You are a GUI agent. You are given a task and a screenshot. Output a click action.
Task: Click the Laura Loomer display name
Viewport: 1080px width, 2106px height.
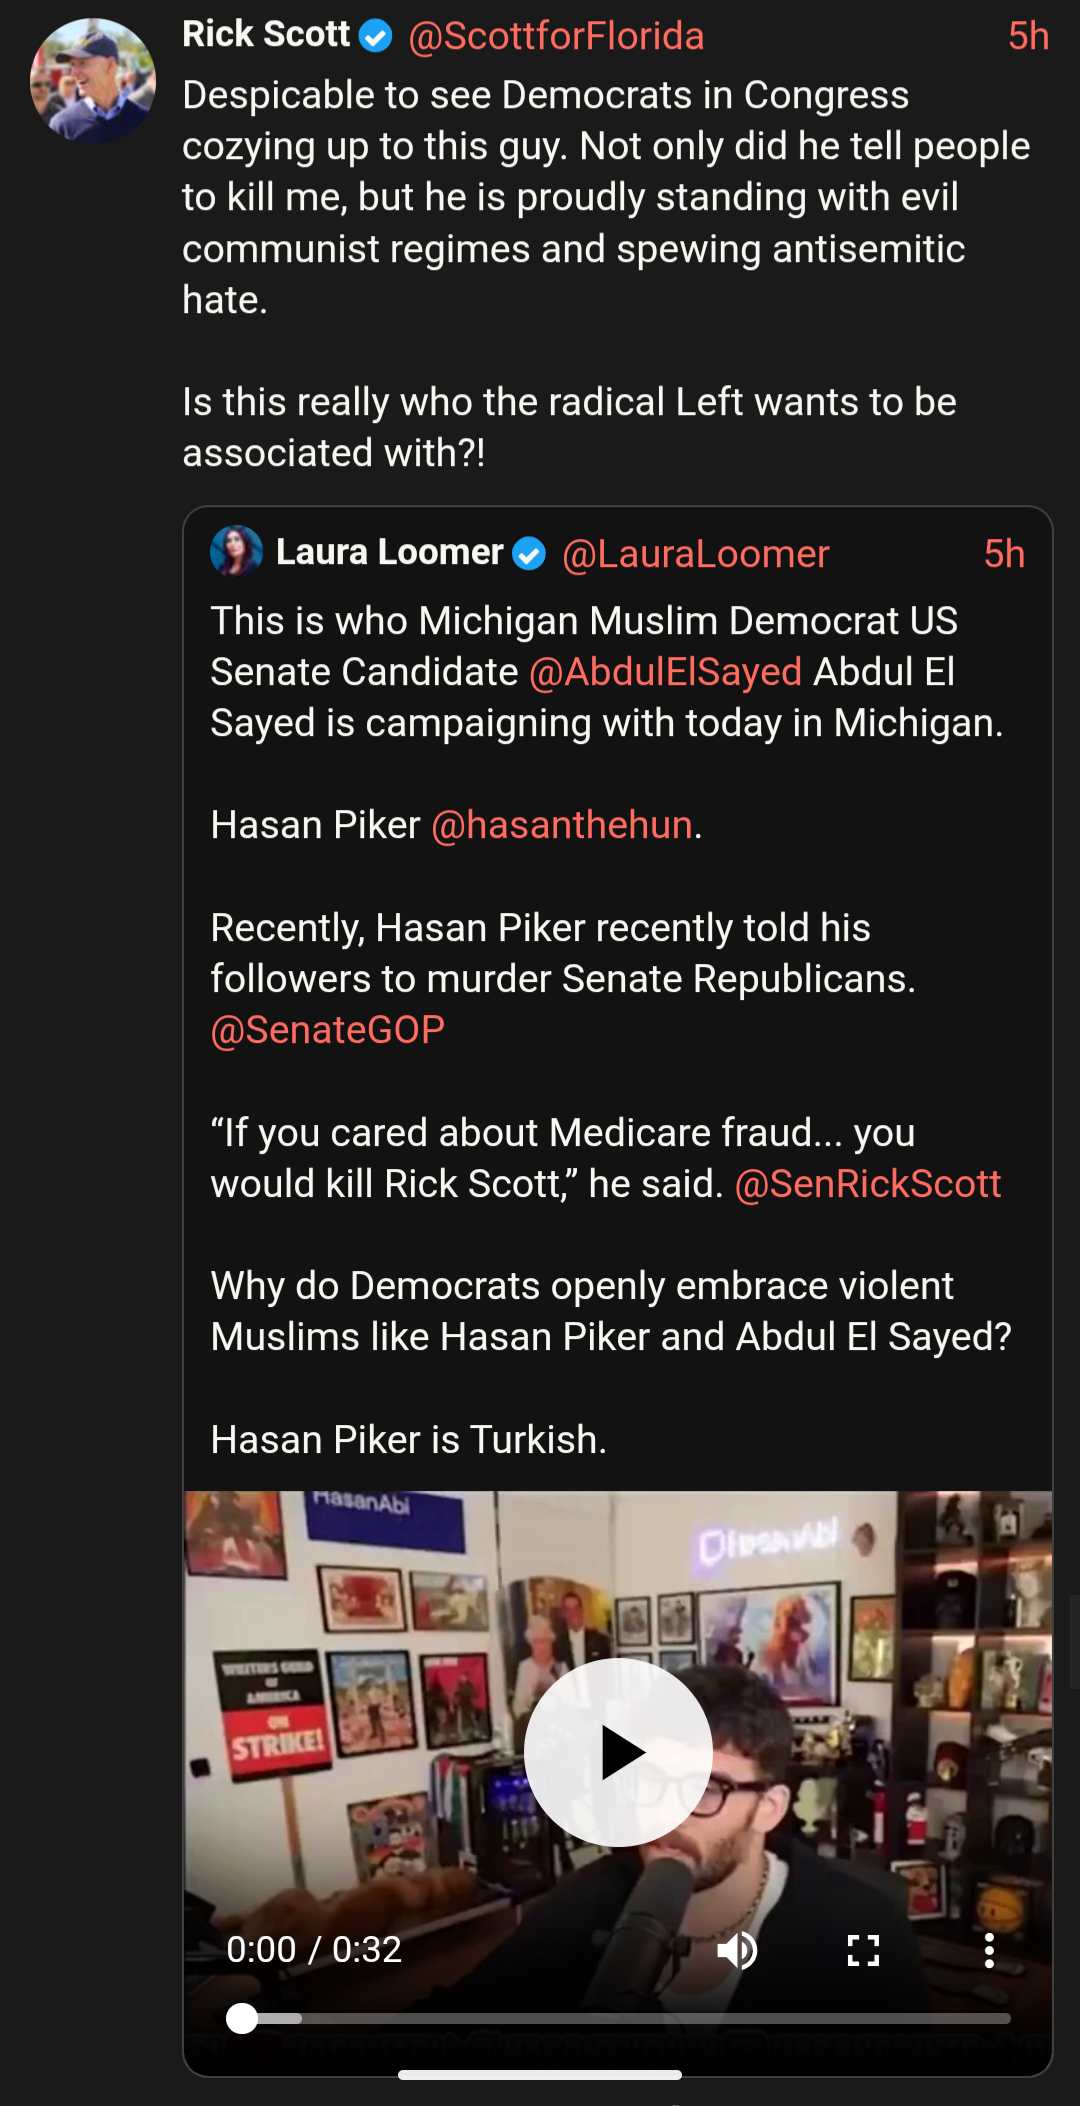coord(390,552)
